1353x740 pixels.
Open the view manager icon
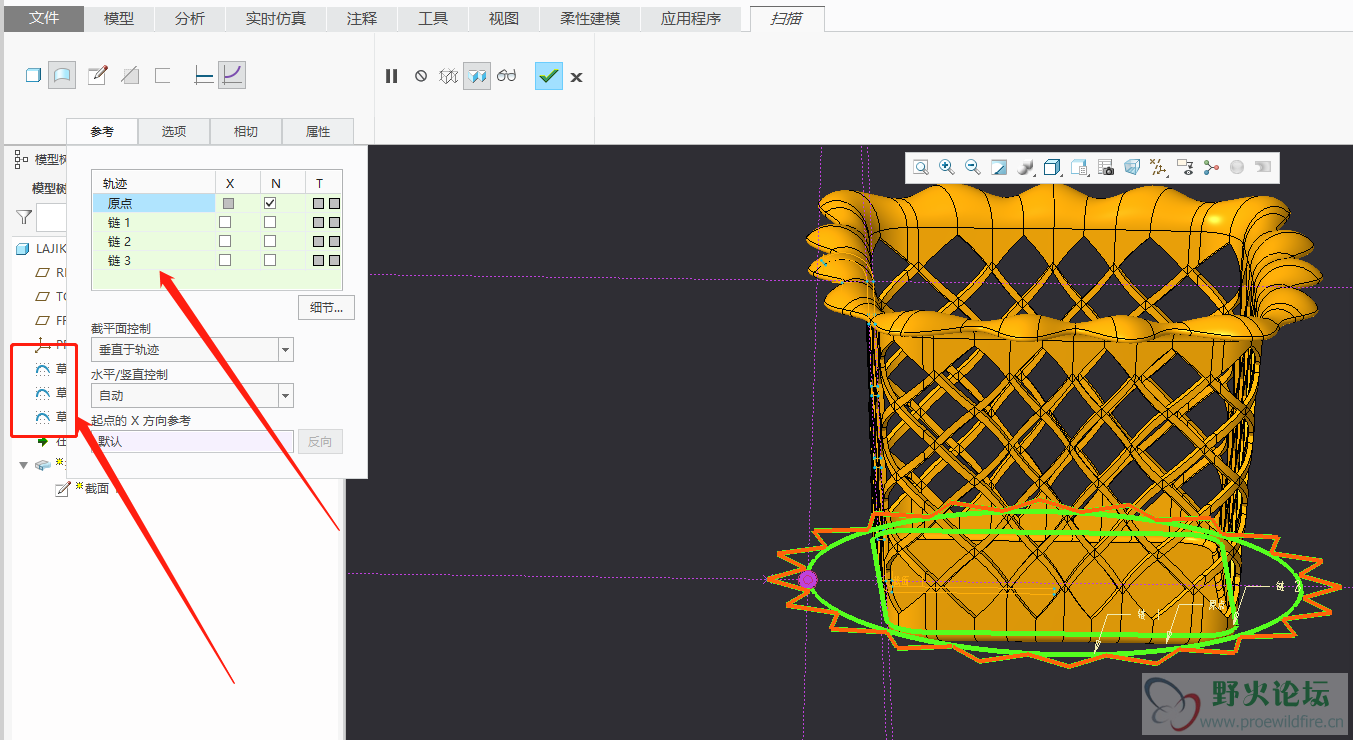click(x=1079, y=168)
